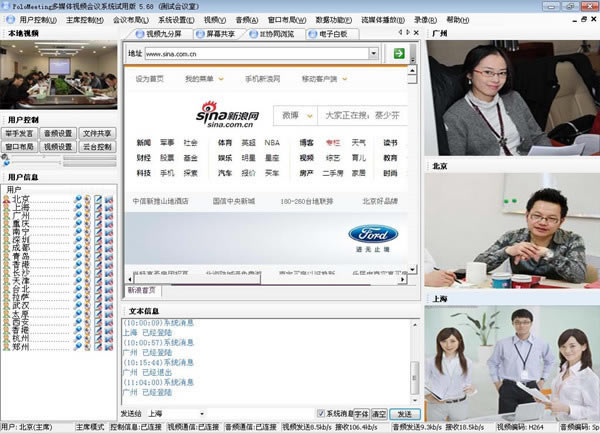Toggle camera icon in 上海 user row
The width and height of the screenshot is (600, 434).
(88, 207)
